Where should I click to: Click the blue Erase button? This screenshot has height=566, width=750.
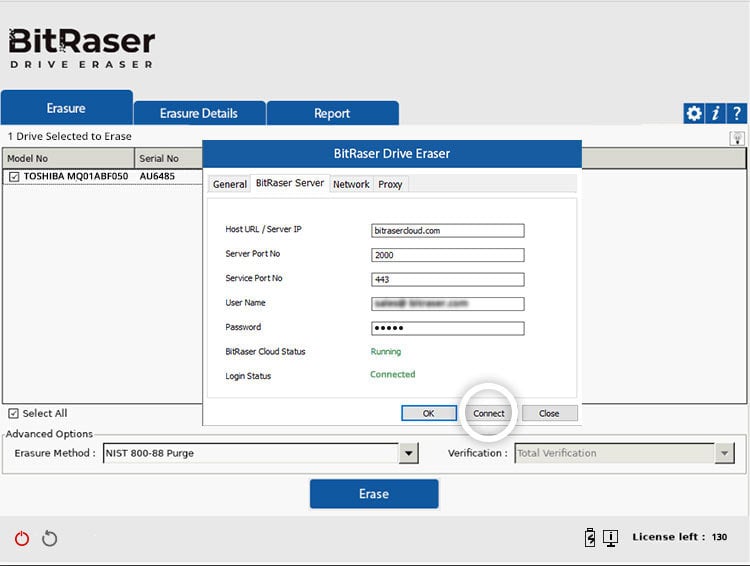tap(374, 494)
